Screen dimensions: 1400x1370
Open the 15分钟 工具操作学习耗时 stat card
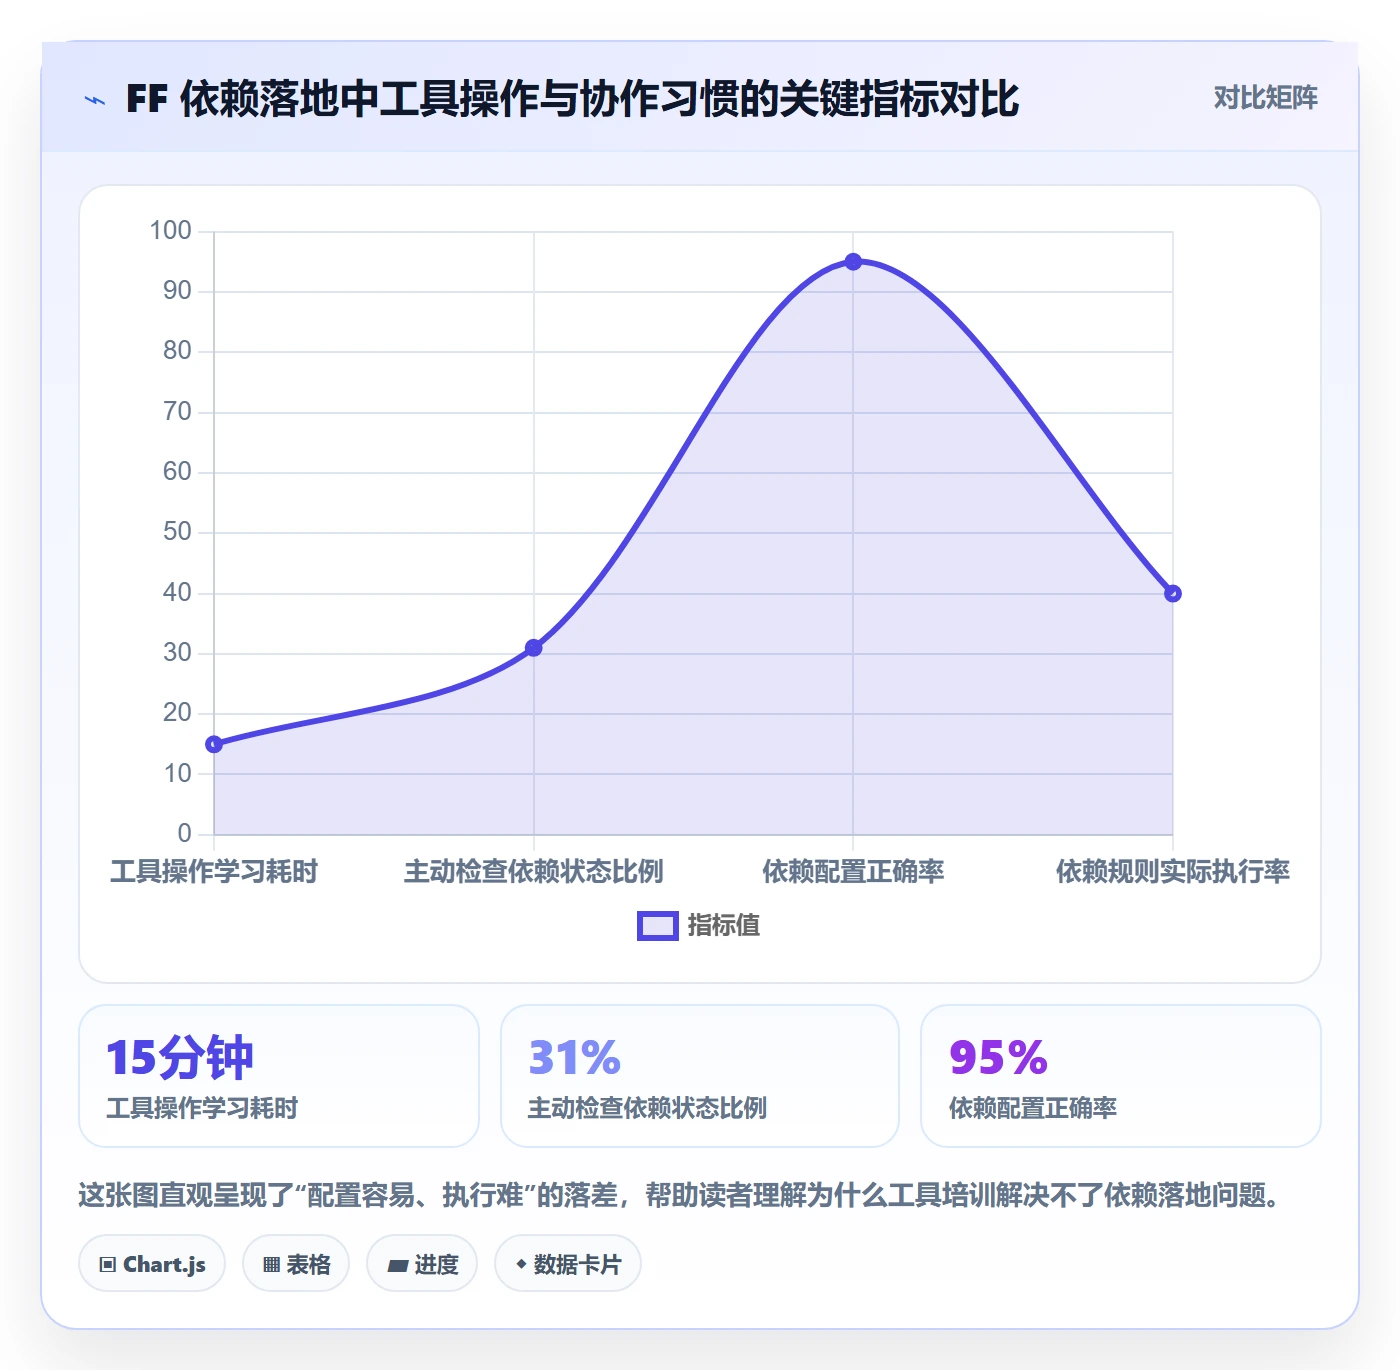pyautogui.click(x=279, y=1076)
